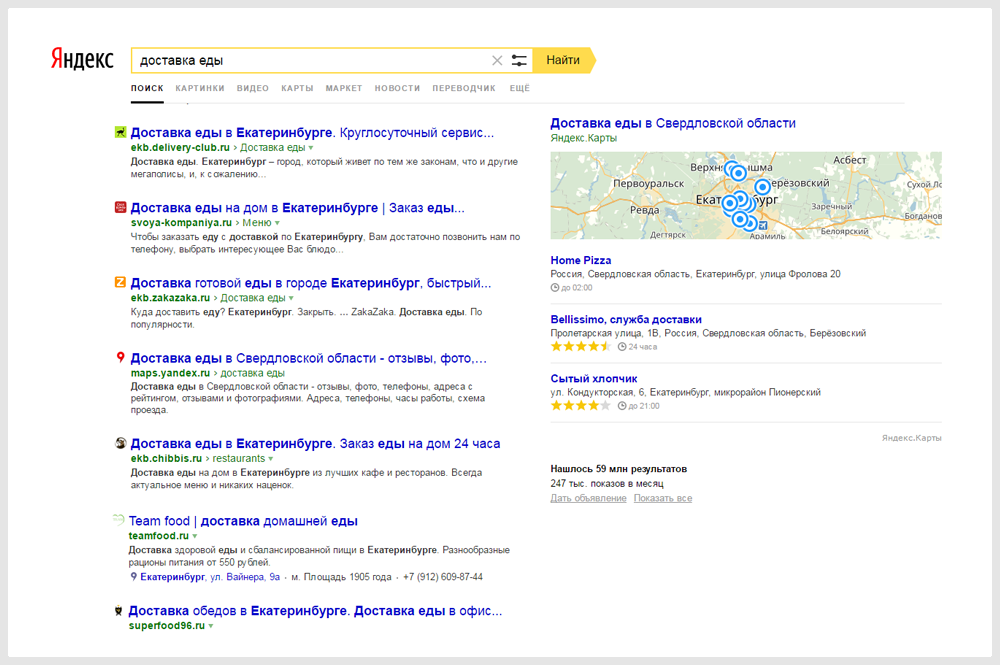Open Заказ еды на дом 24 часа result
1000x665 pixels.
(x=315, y=444)
